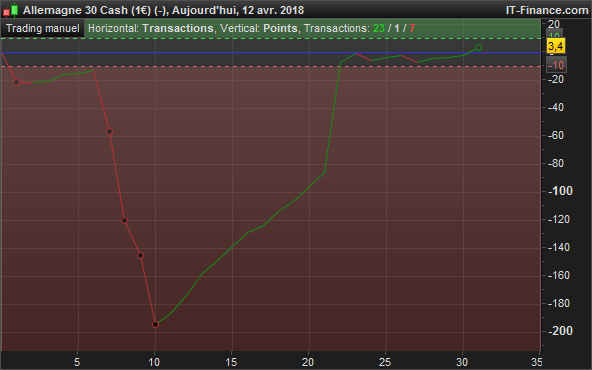Click the -10 red threshold label
Viewport: 592px width, 370px height.
[556, 65]
